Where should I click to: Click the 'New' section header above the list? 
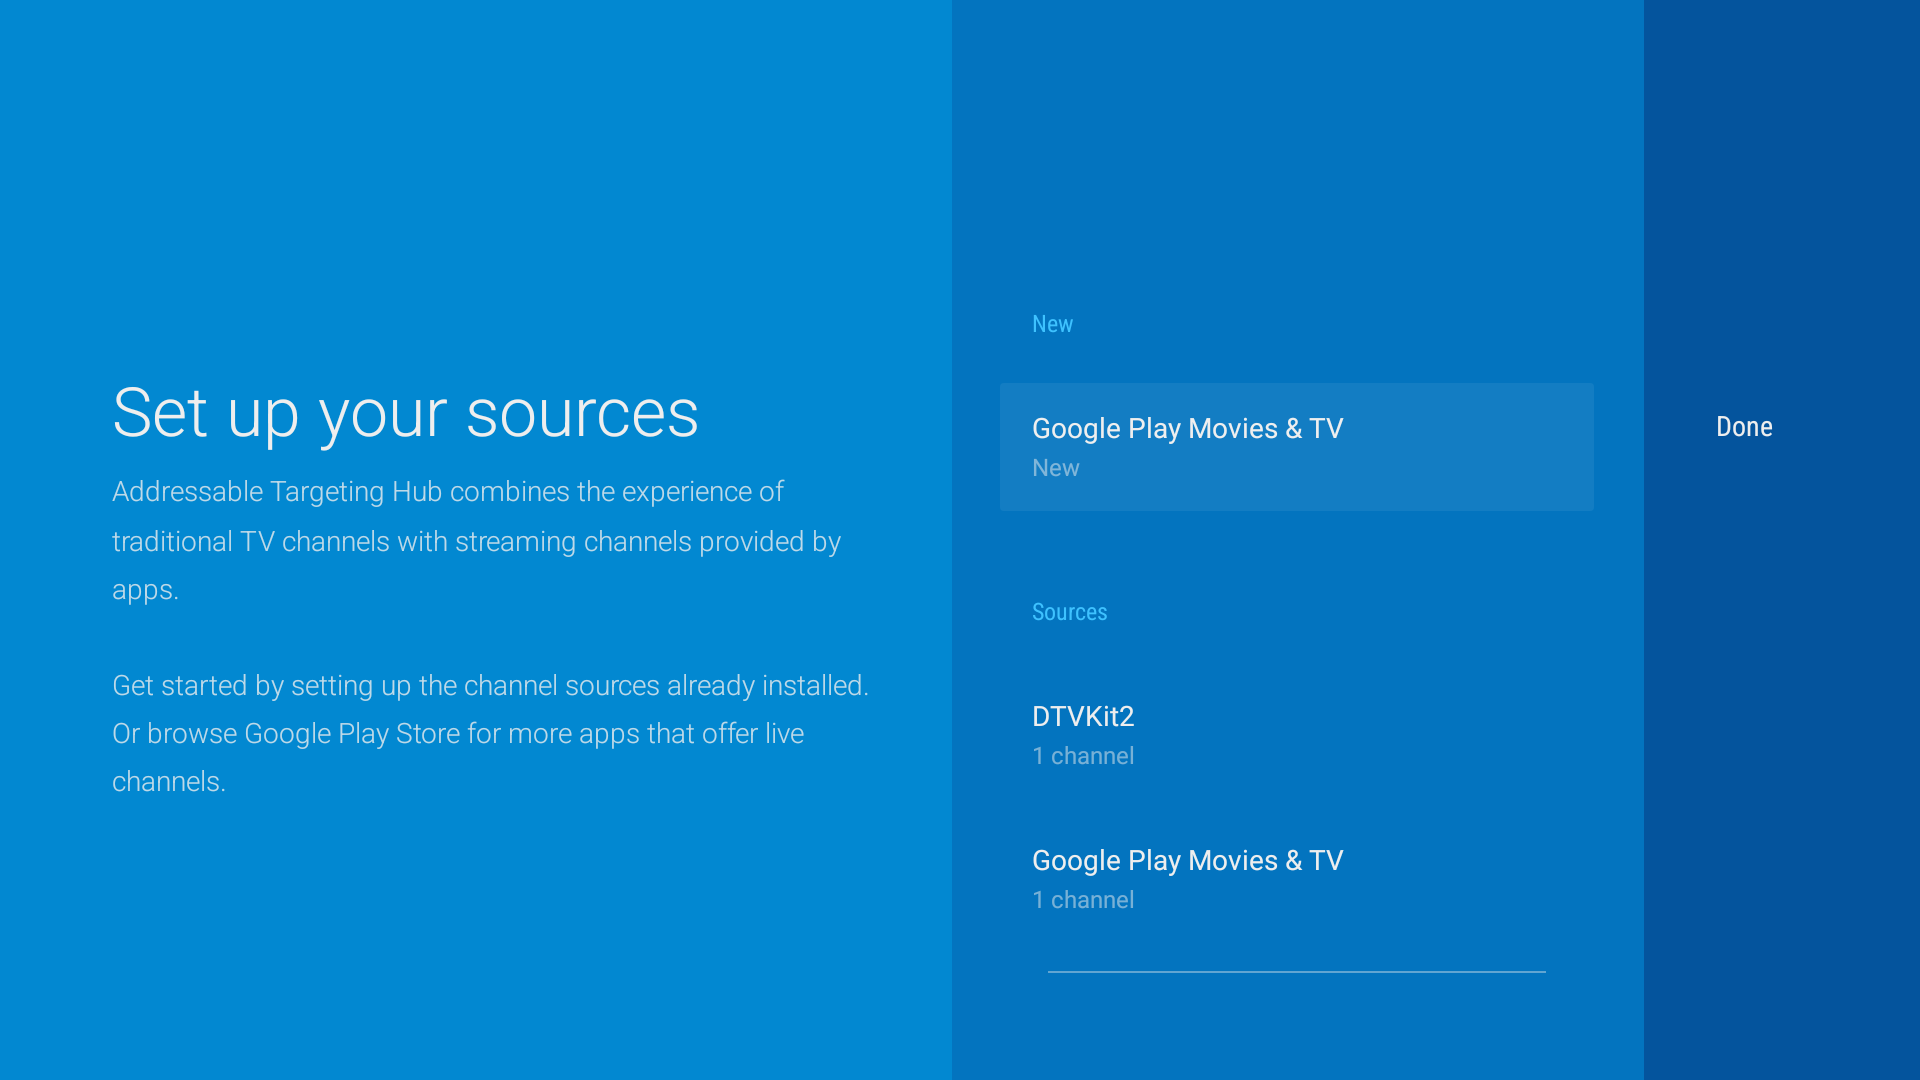pyautogui.click(x=1052, y=324)
